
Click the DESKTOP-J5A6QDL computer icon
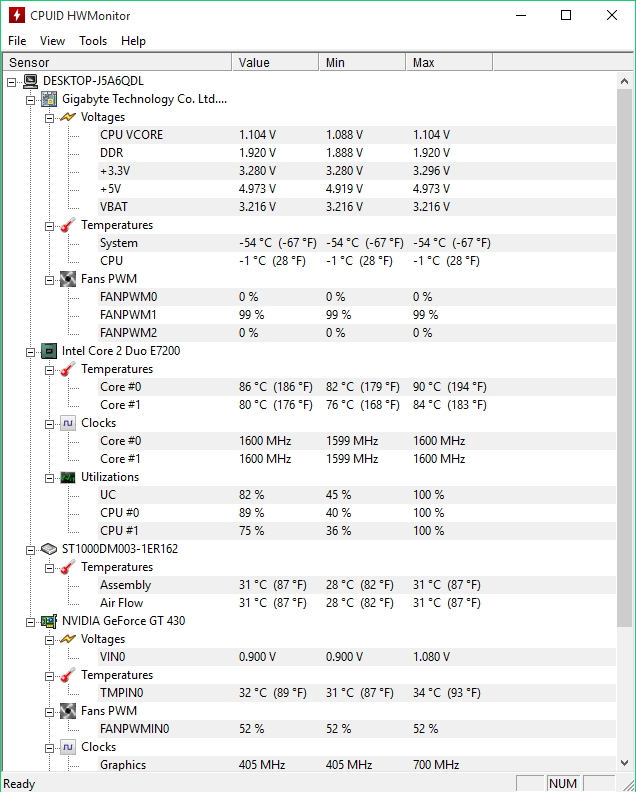[x=30, y=81]
